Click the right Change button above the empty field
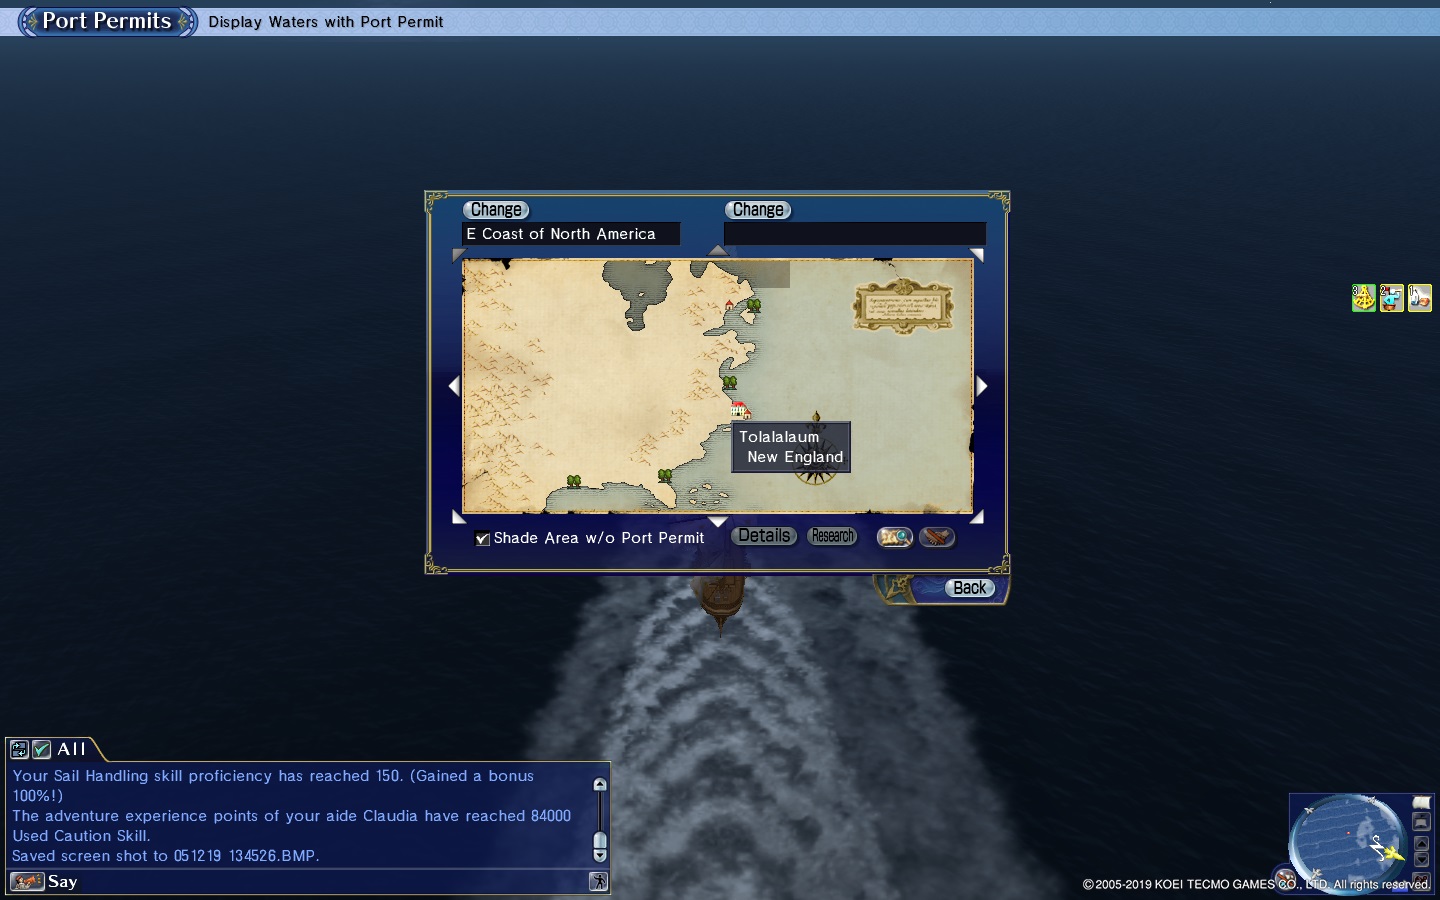The height and width of the screenshot is (900, 1440). point(758,210)
